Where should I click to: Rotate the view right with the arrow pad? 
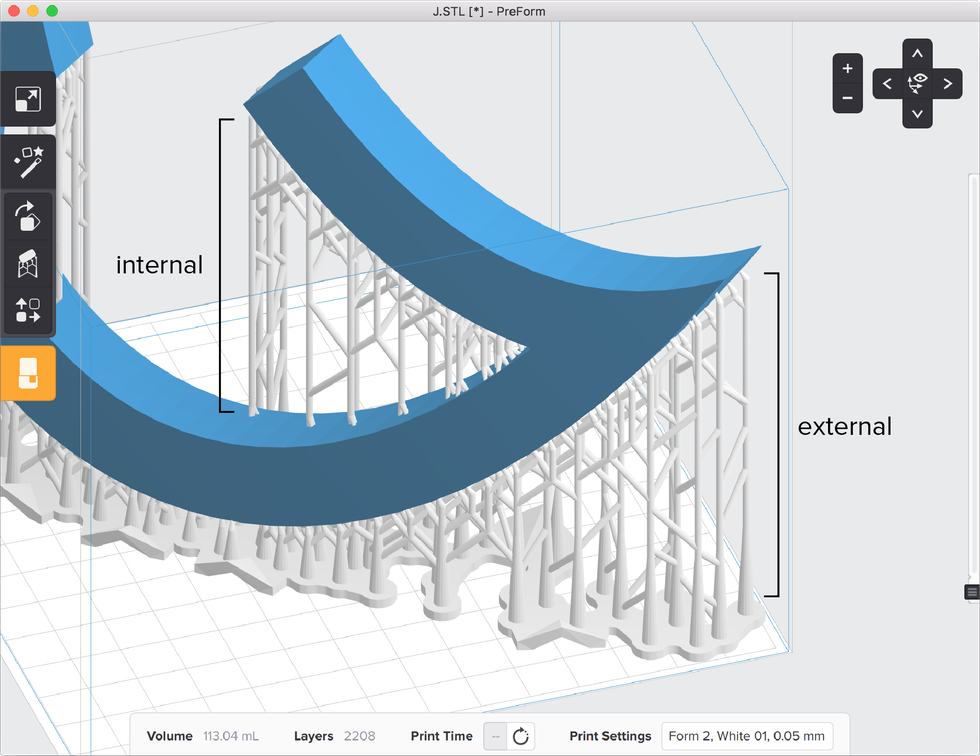tap(947, 84)
